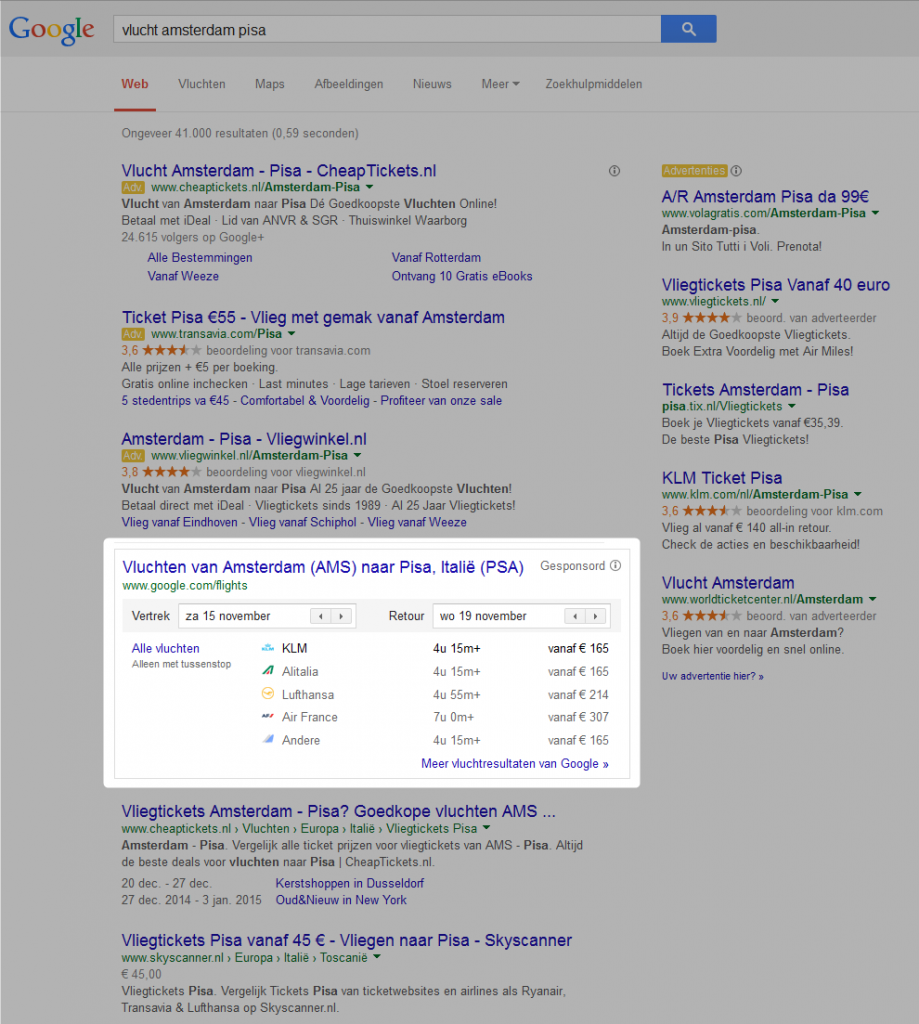This screenshot has height=1024, width=919.
Task: Switch to the Maps tab
Action: tap(270, 84)
